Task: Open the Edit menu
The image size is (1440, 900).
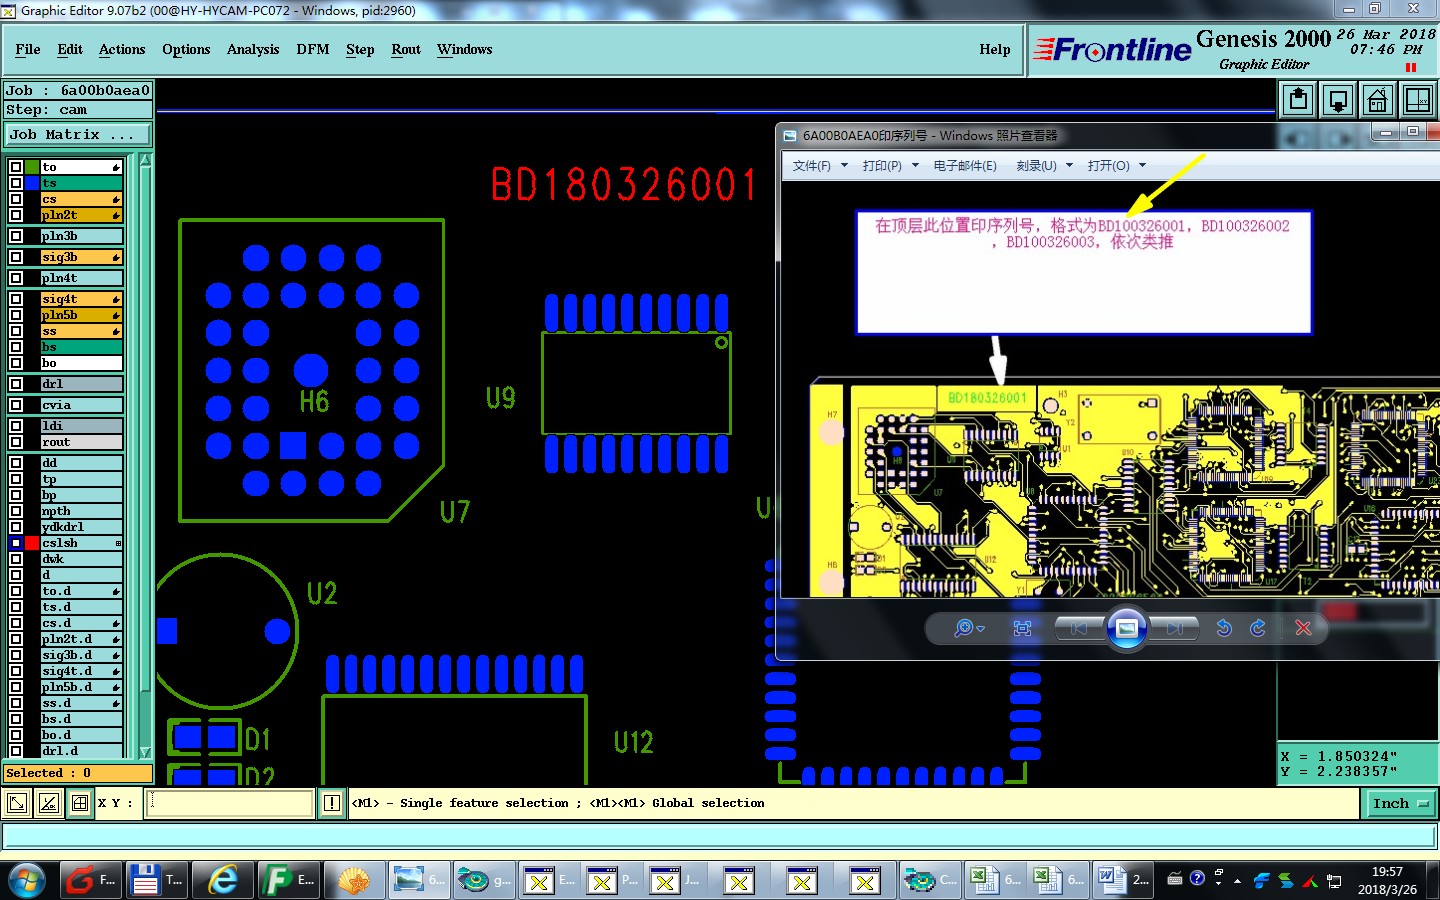Action: click(x=70, y=49)
